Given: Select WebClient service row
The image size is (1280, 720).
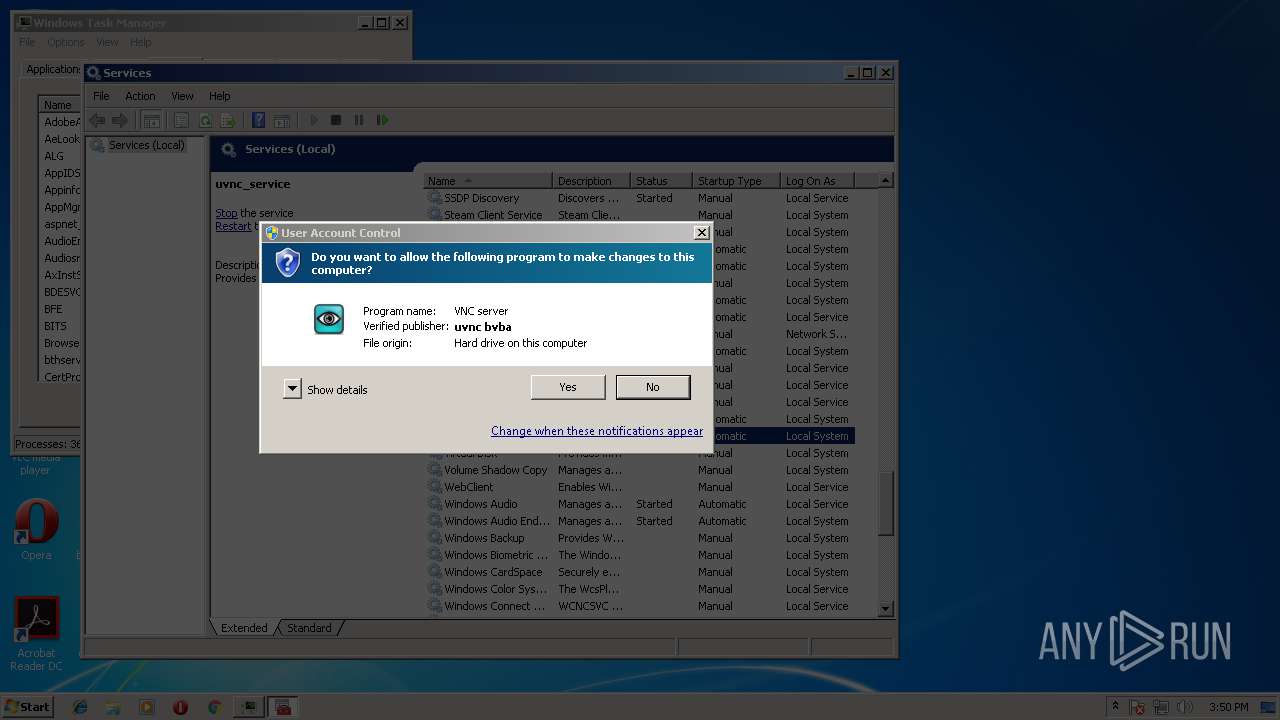Looking at the screenshot, I should 639,487.
